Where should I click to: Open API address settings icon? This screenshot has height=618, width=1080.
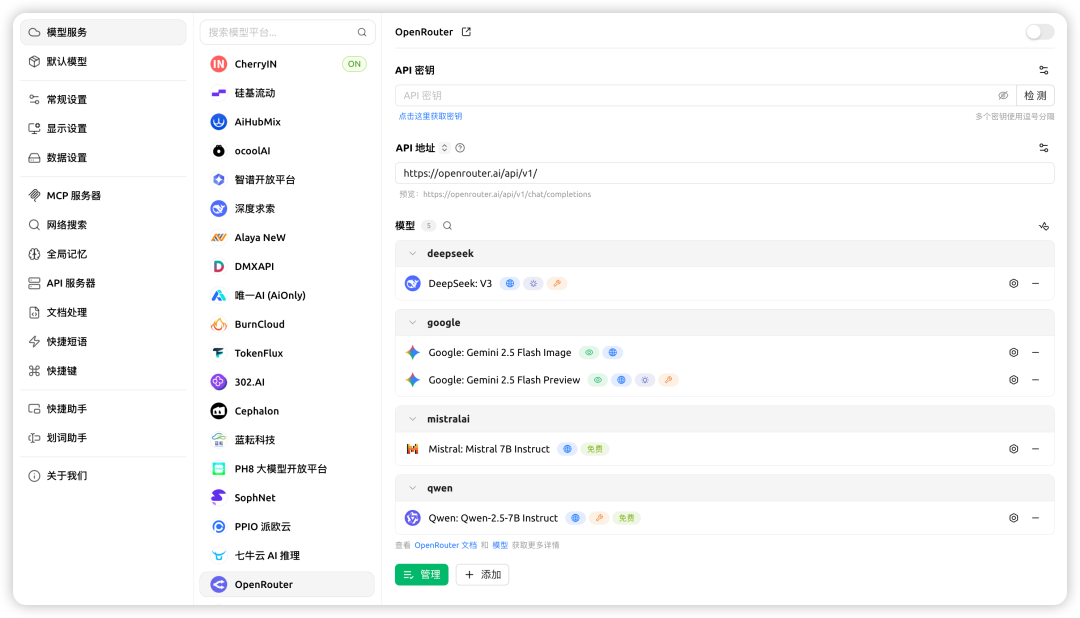(1043, 148)
